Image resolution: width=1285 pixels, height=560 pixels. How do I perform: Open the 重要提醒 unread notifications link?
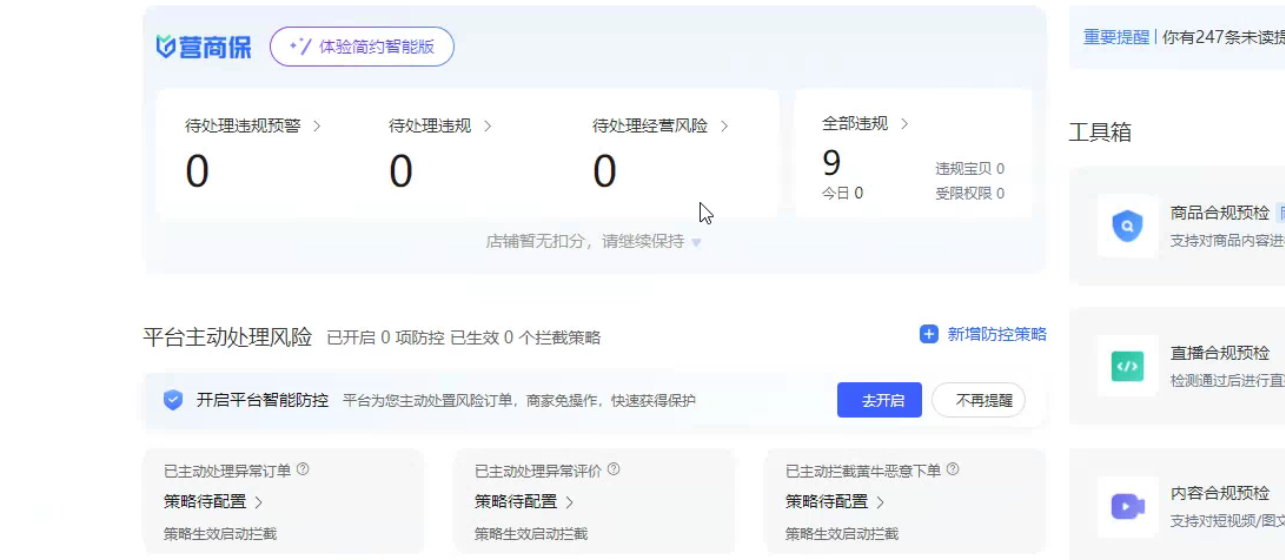(x=1116, y=37)
